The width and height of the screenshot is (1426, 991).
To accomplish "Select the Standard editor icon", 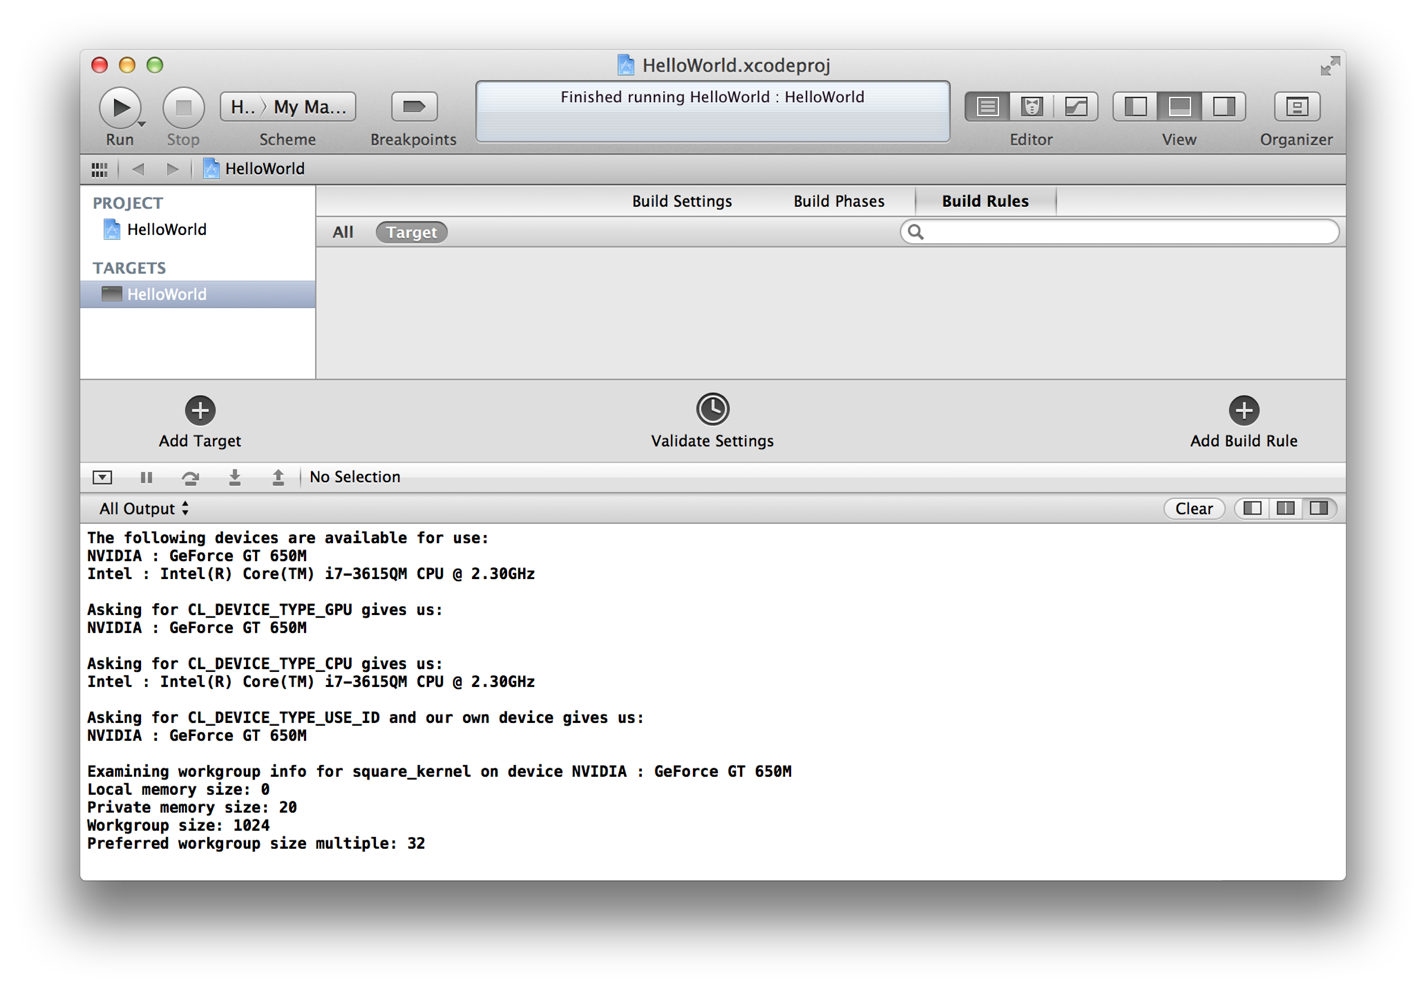I will 987,106.
